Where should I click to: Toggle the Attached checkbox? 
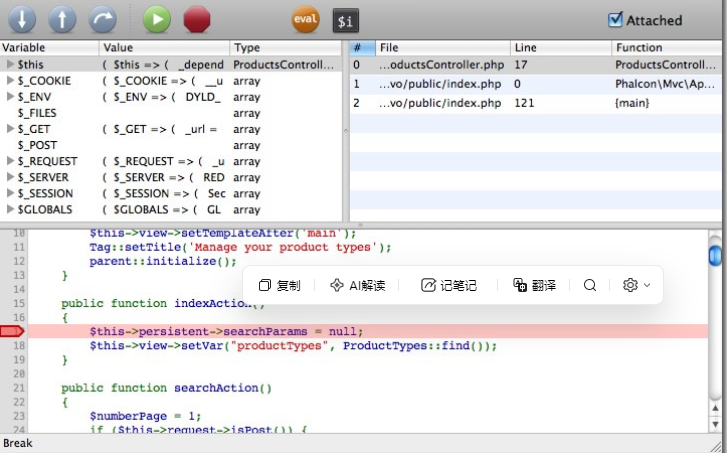tap(616, 19)
